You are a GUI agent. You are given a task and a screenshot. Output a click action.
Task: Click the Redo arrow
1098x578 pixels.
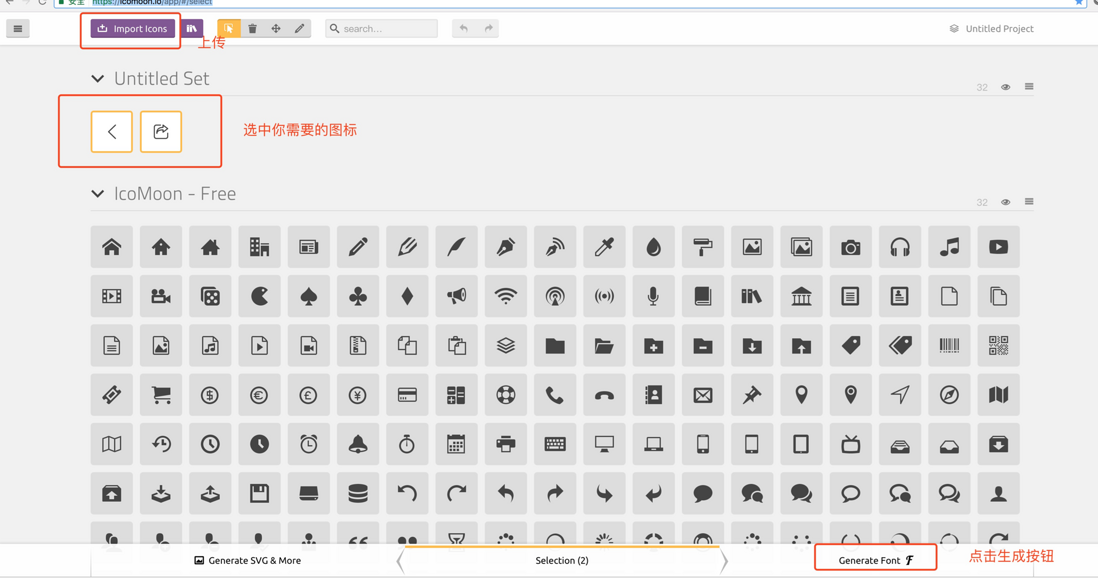point(488,29)
